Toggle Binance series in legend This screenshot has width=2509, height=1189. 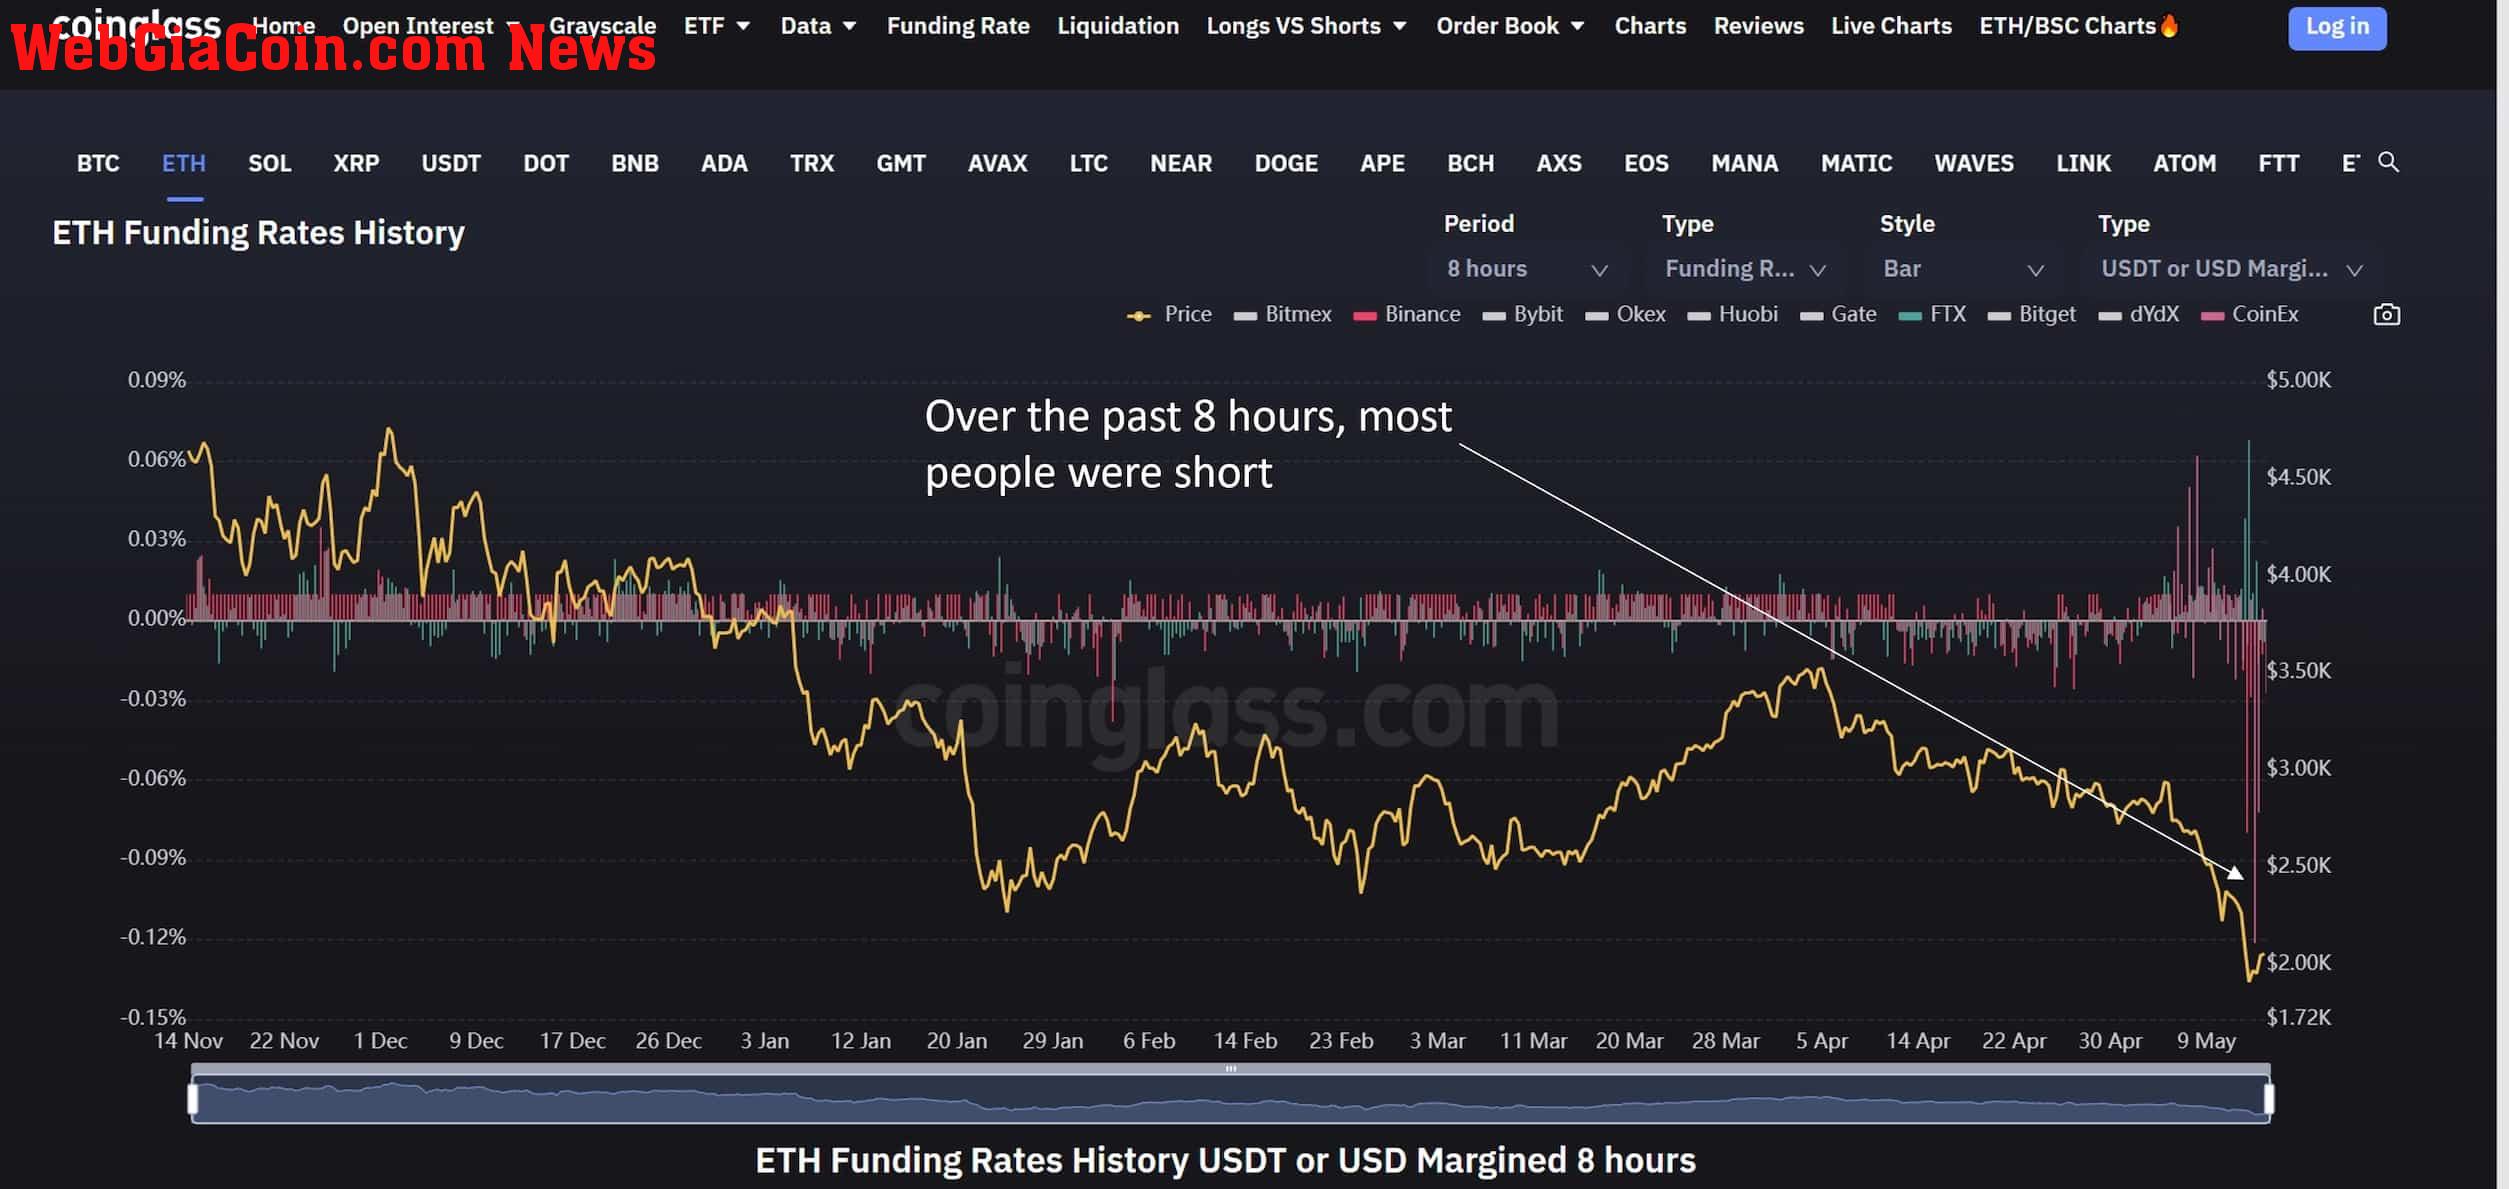click(x=1406, y=314)
